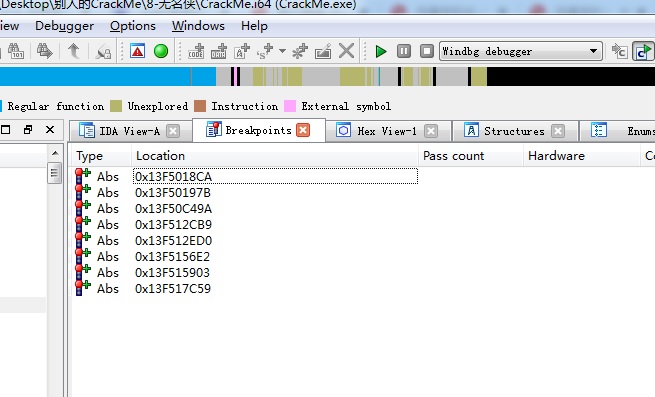Click the jump up arrow toolbar icon
Image resolution: width=655 pixels, height=397 pixels.
(74, 51)
